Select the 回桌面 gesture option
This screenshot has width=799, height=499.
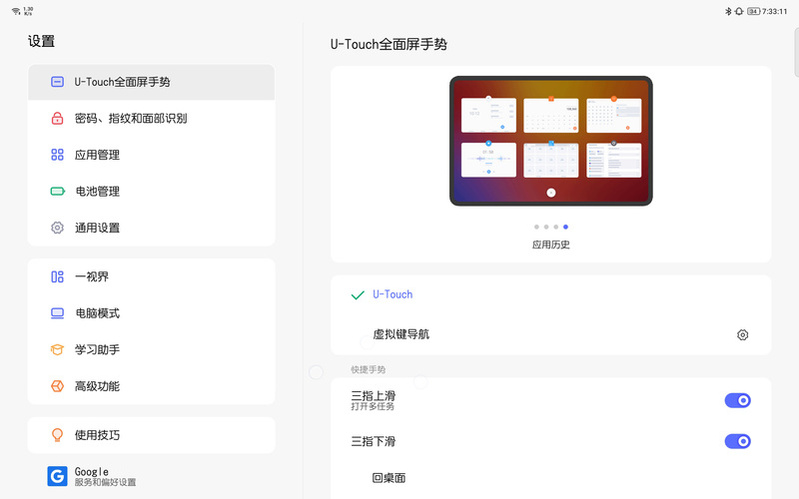(x=388, y=478)
